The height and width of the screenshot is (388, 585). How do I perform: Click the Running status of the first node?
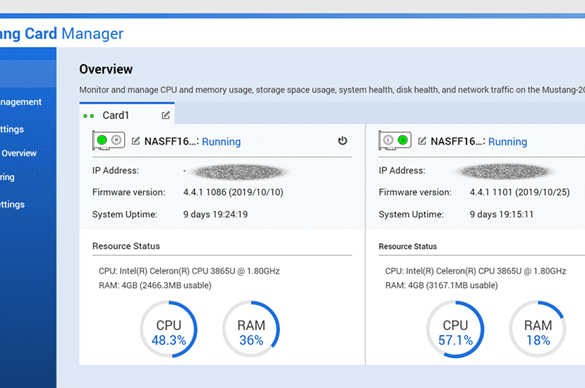pyautogui.click(x=221, y=142)
